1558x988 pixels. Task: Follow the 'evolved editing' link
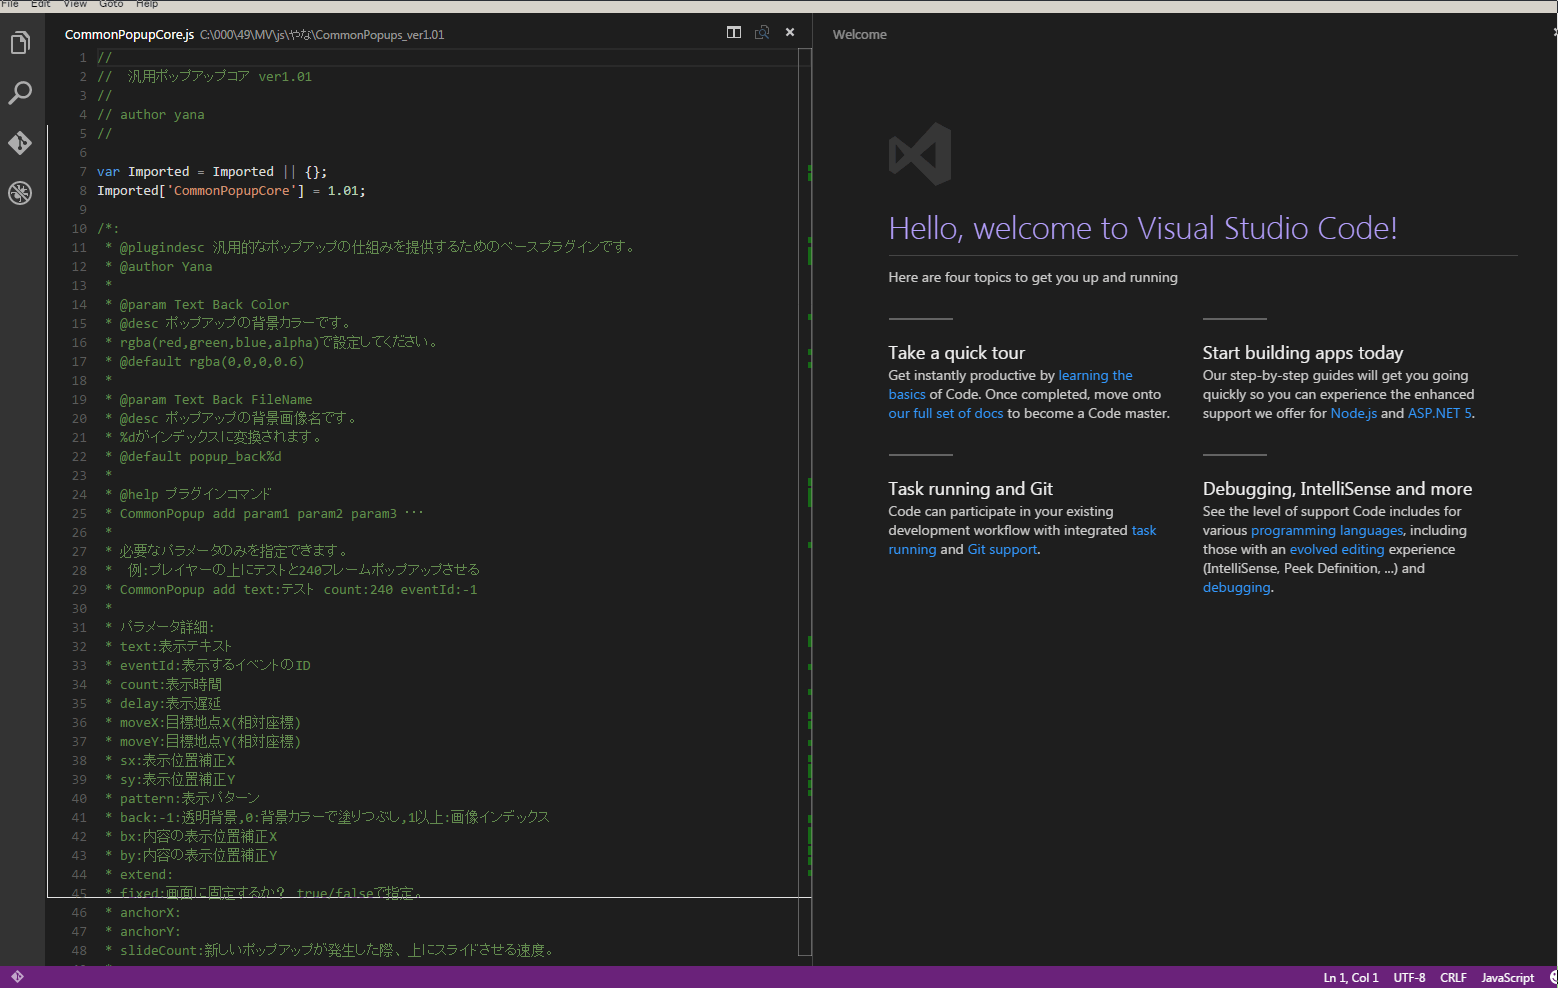click(1337, 550)
